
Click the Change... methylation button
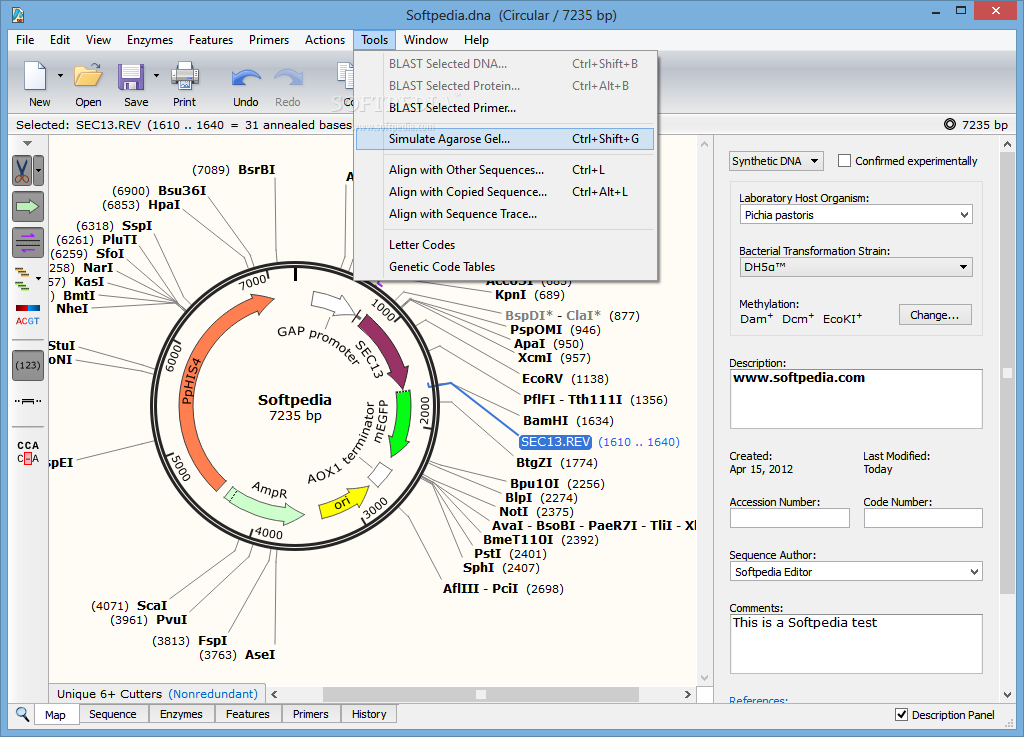tap(935, 315)
